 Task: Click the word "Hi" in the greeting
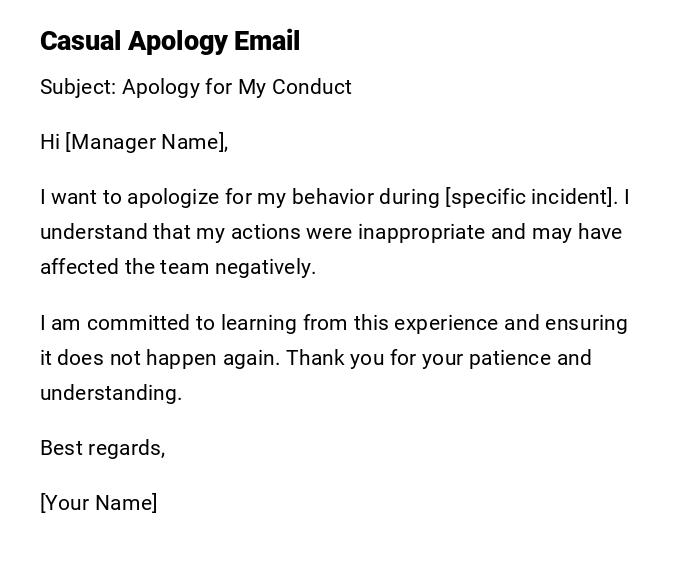pos(50,142)
